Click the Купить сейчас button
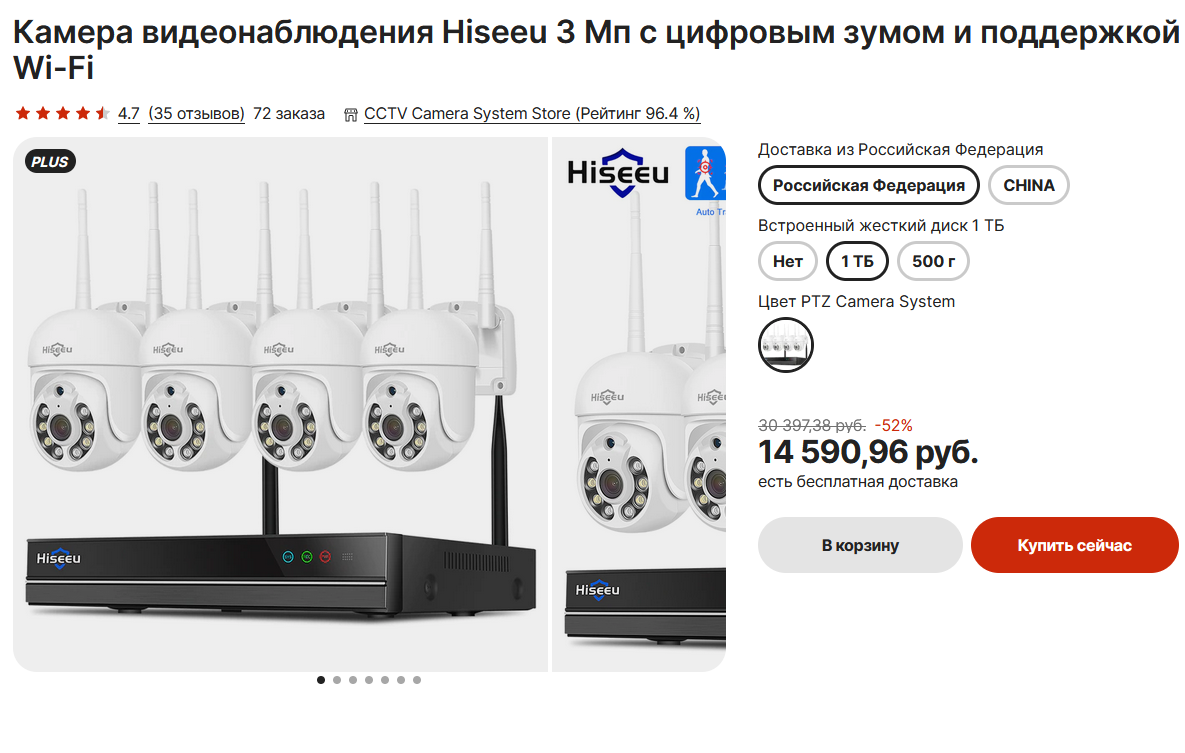The height and width of the screenshot is (753, 1185). pos(1075,545)
